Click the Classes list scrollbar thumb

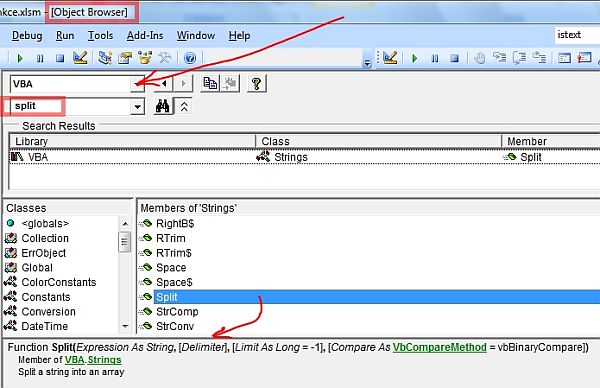point(125,241)
